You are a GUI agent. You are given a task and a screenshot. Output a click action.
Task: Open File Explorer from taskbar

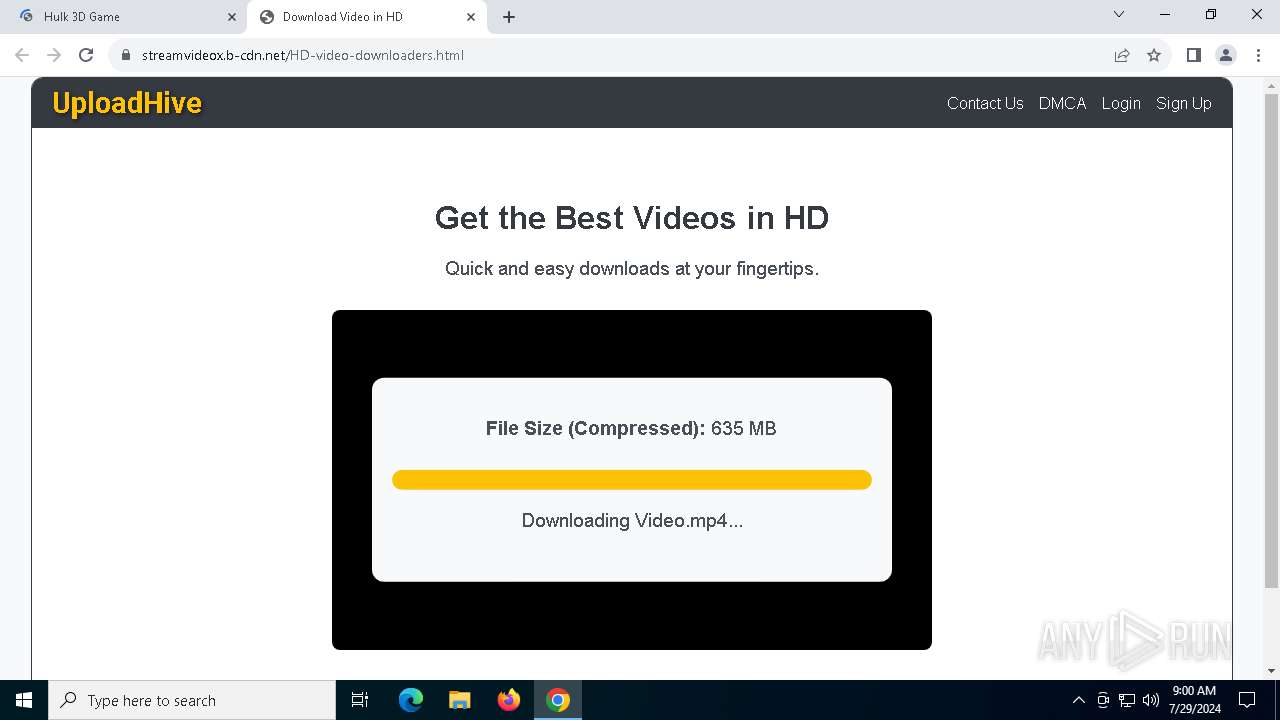459,700
